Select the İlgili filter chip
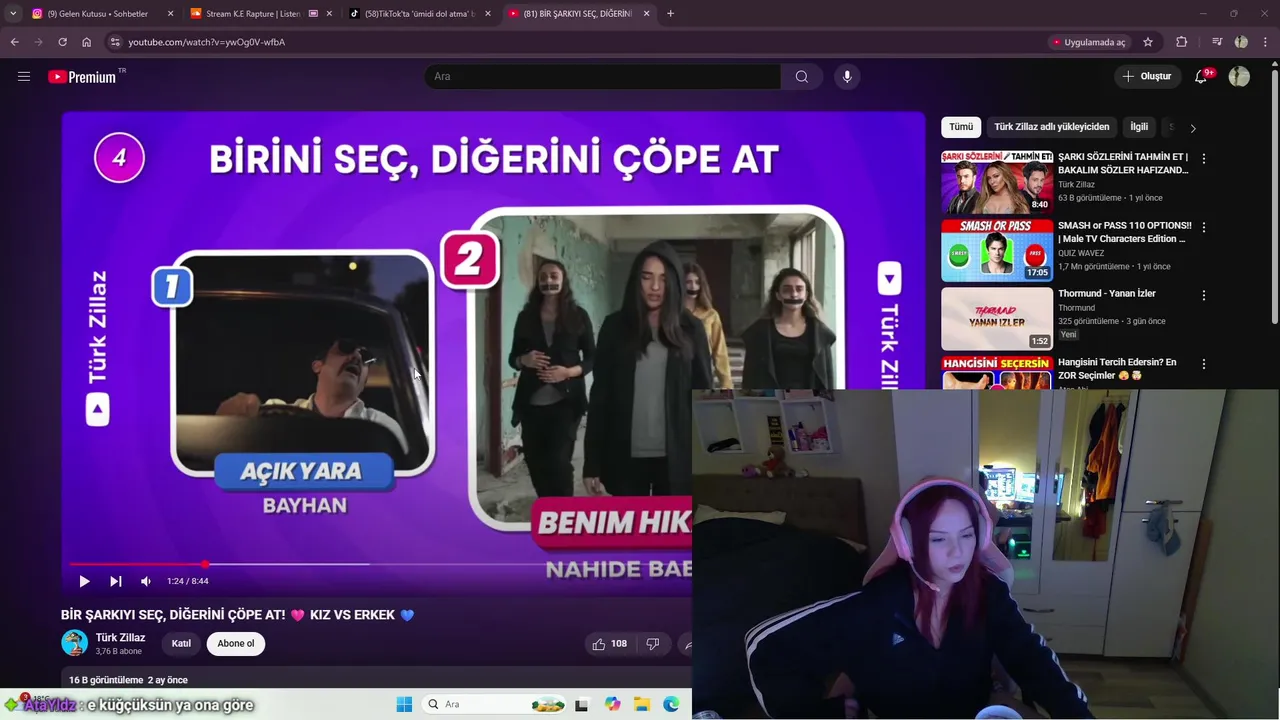The height and width of the screenshot is (720, 1280). tap(1139, 127)
